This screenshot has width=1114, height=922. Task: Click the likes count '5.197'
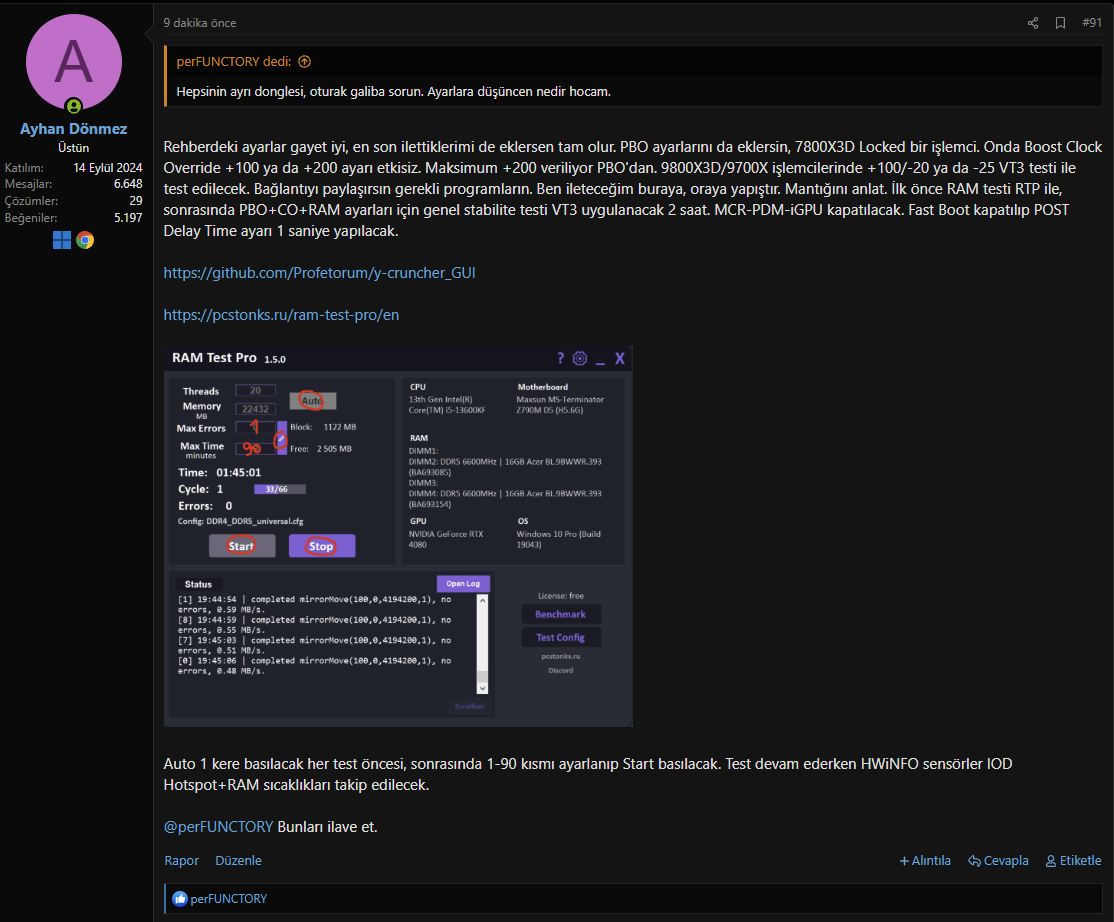tap(128, 218)
